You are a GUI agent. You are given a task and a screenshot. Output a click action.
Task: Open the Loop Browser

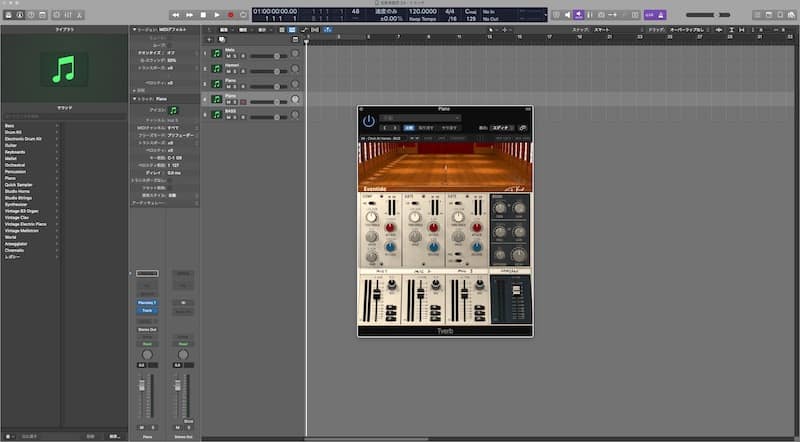click(x=780, y=15)
